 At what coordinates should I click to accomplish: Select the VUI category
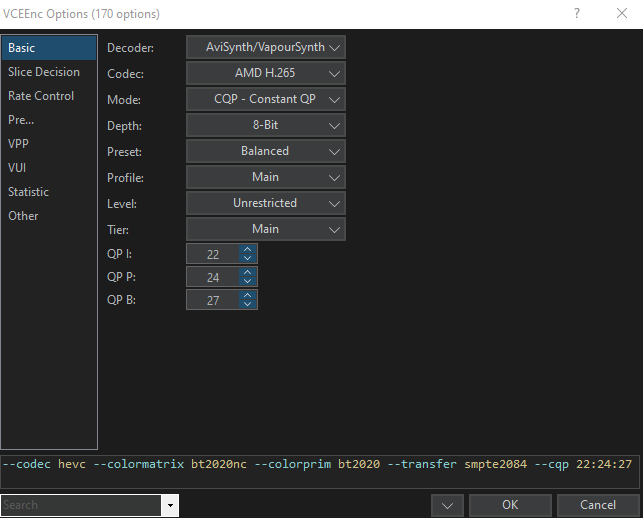[x=49, y=168]
